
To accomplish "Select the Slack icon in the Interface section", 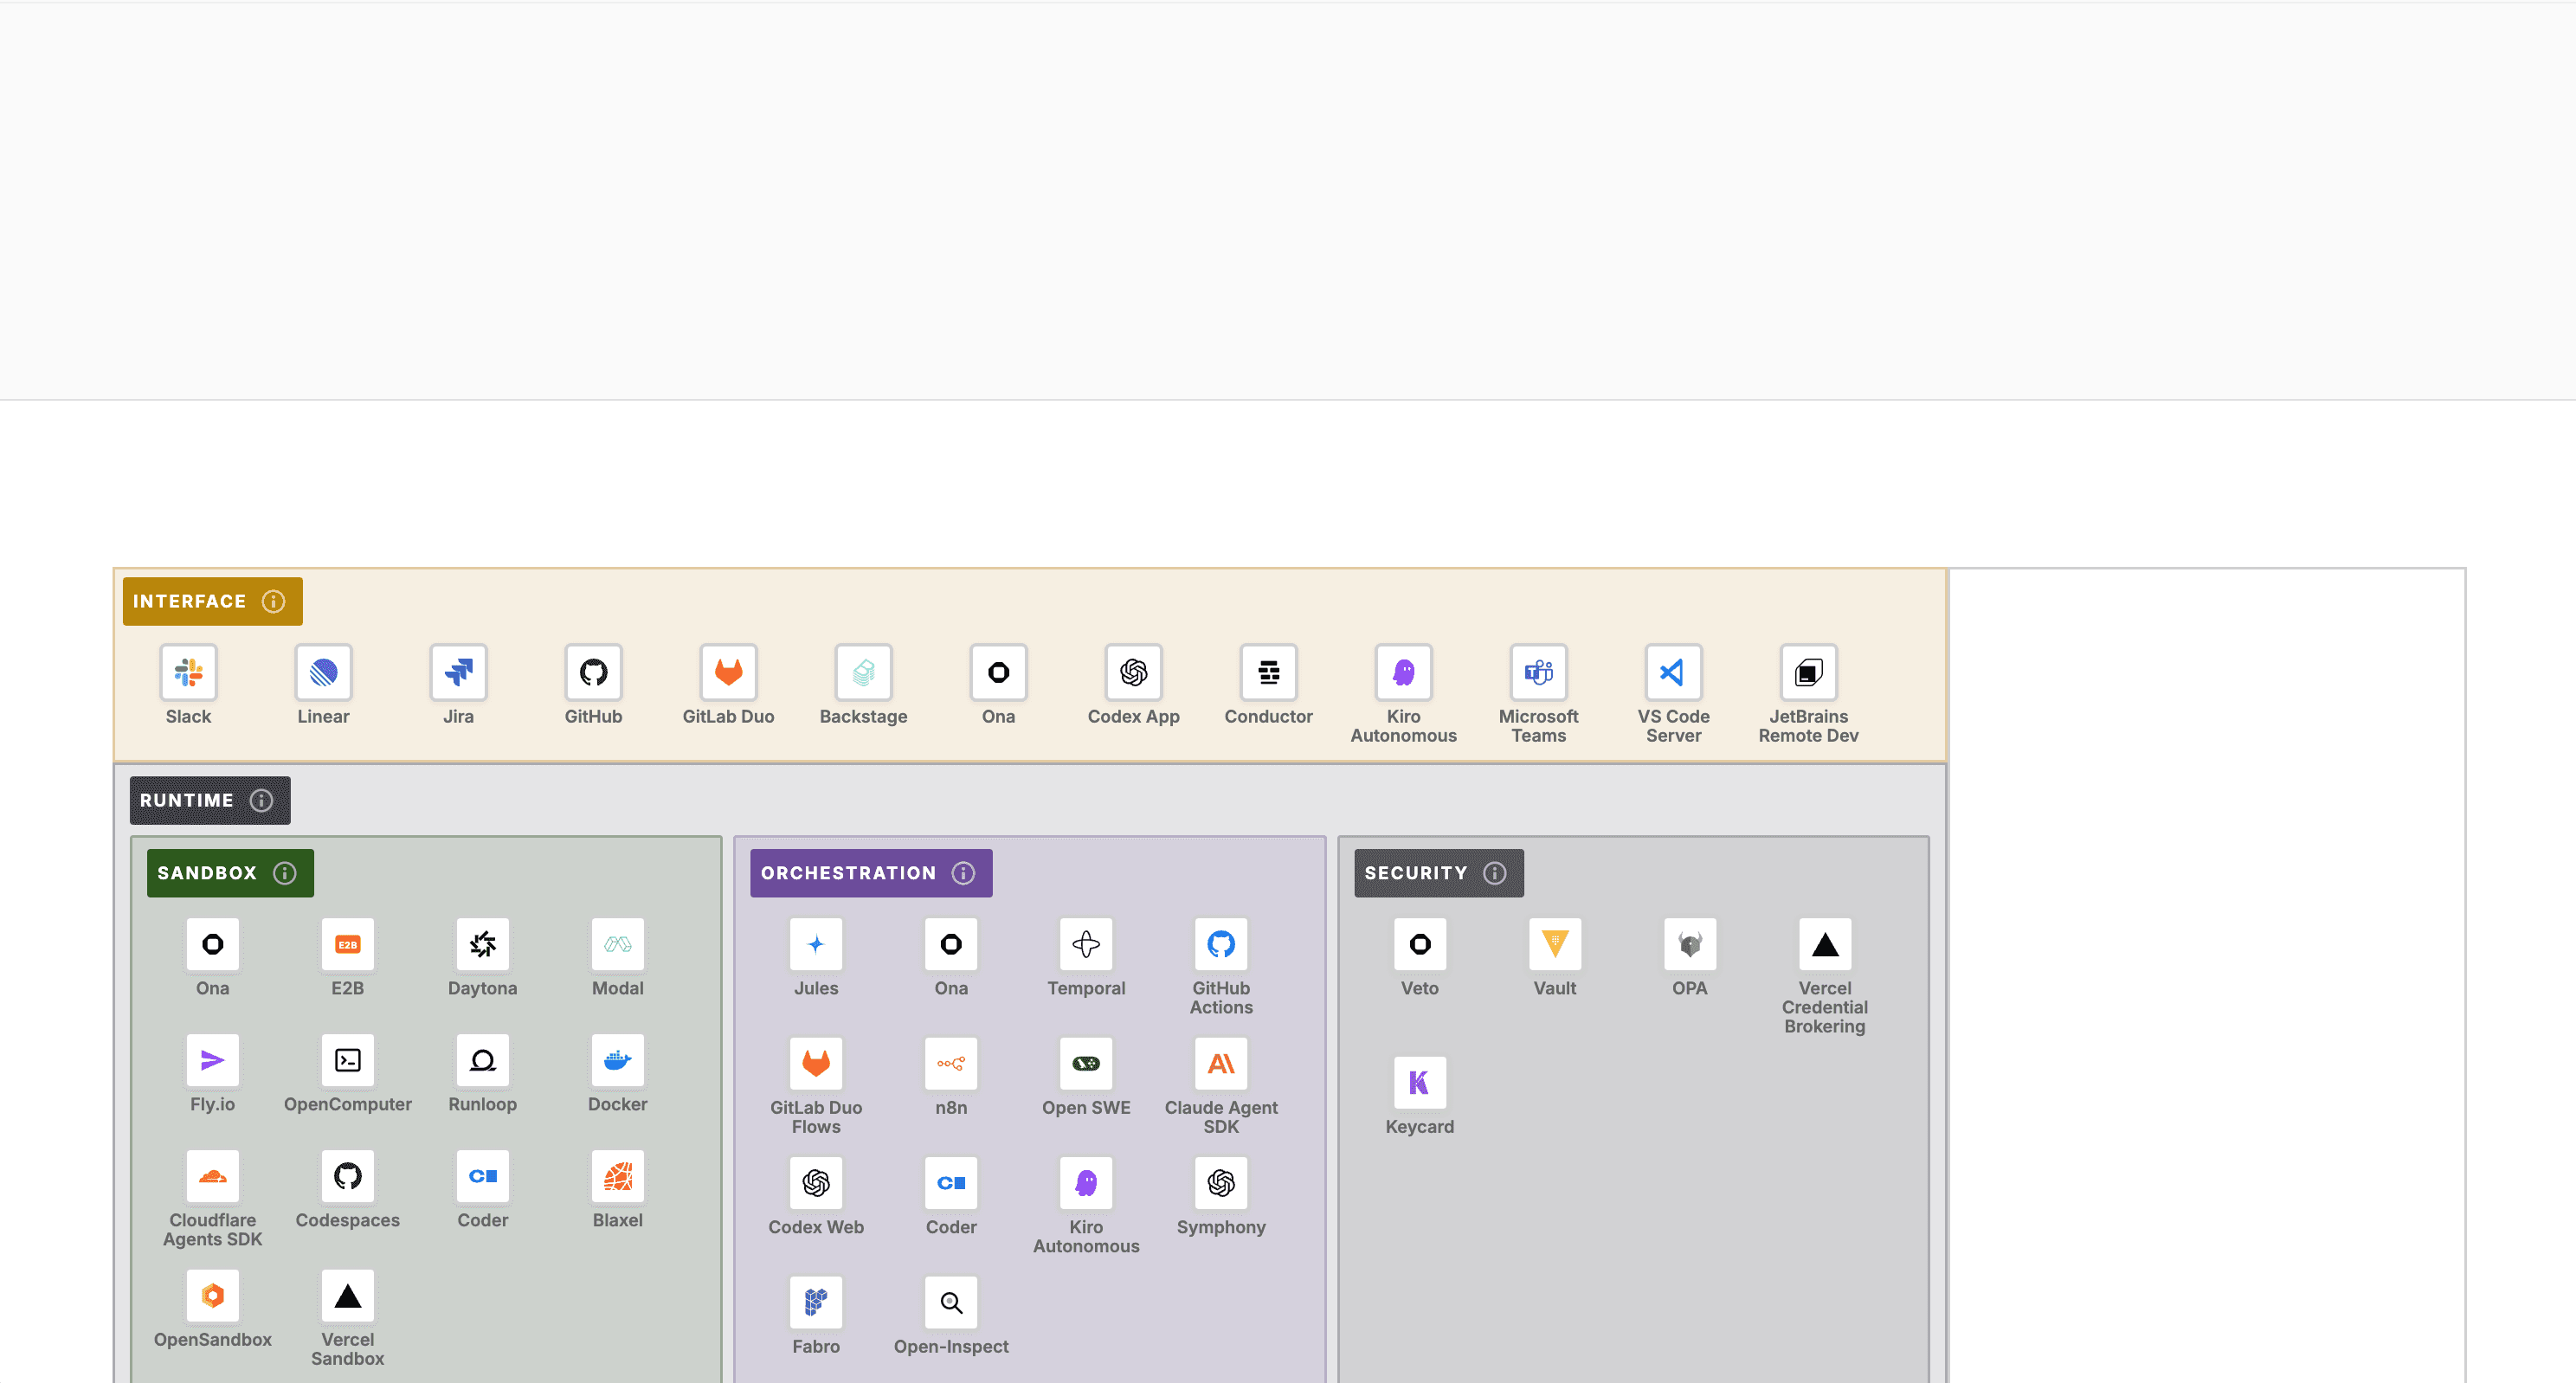I will [x=188, y=673].
